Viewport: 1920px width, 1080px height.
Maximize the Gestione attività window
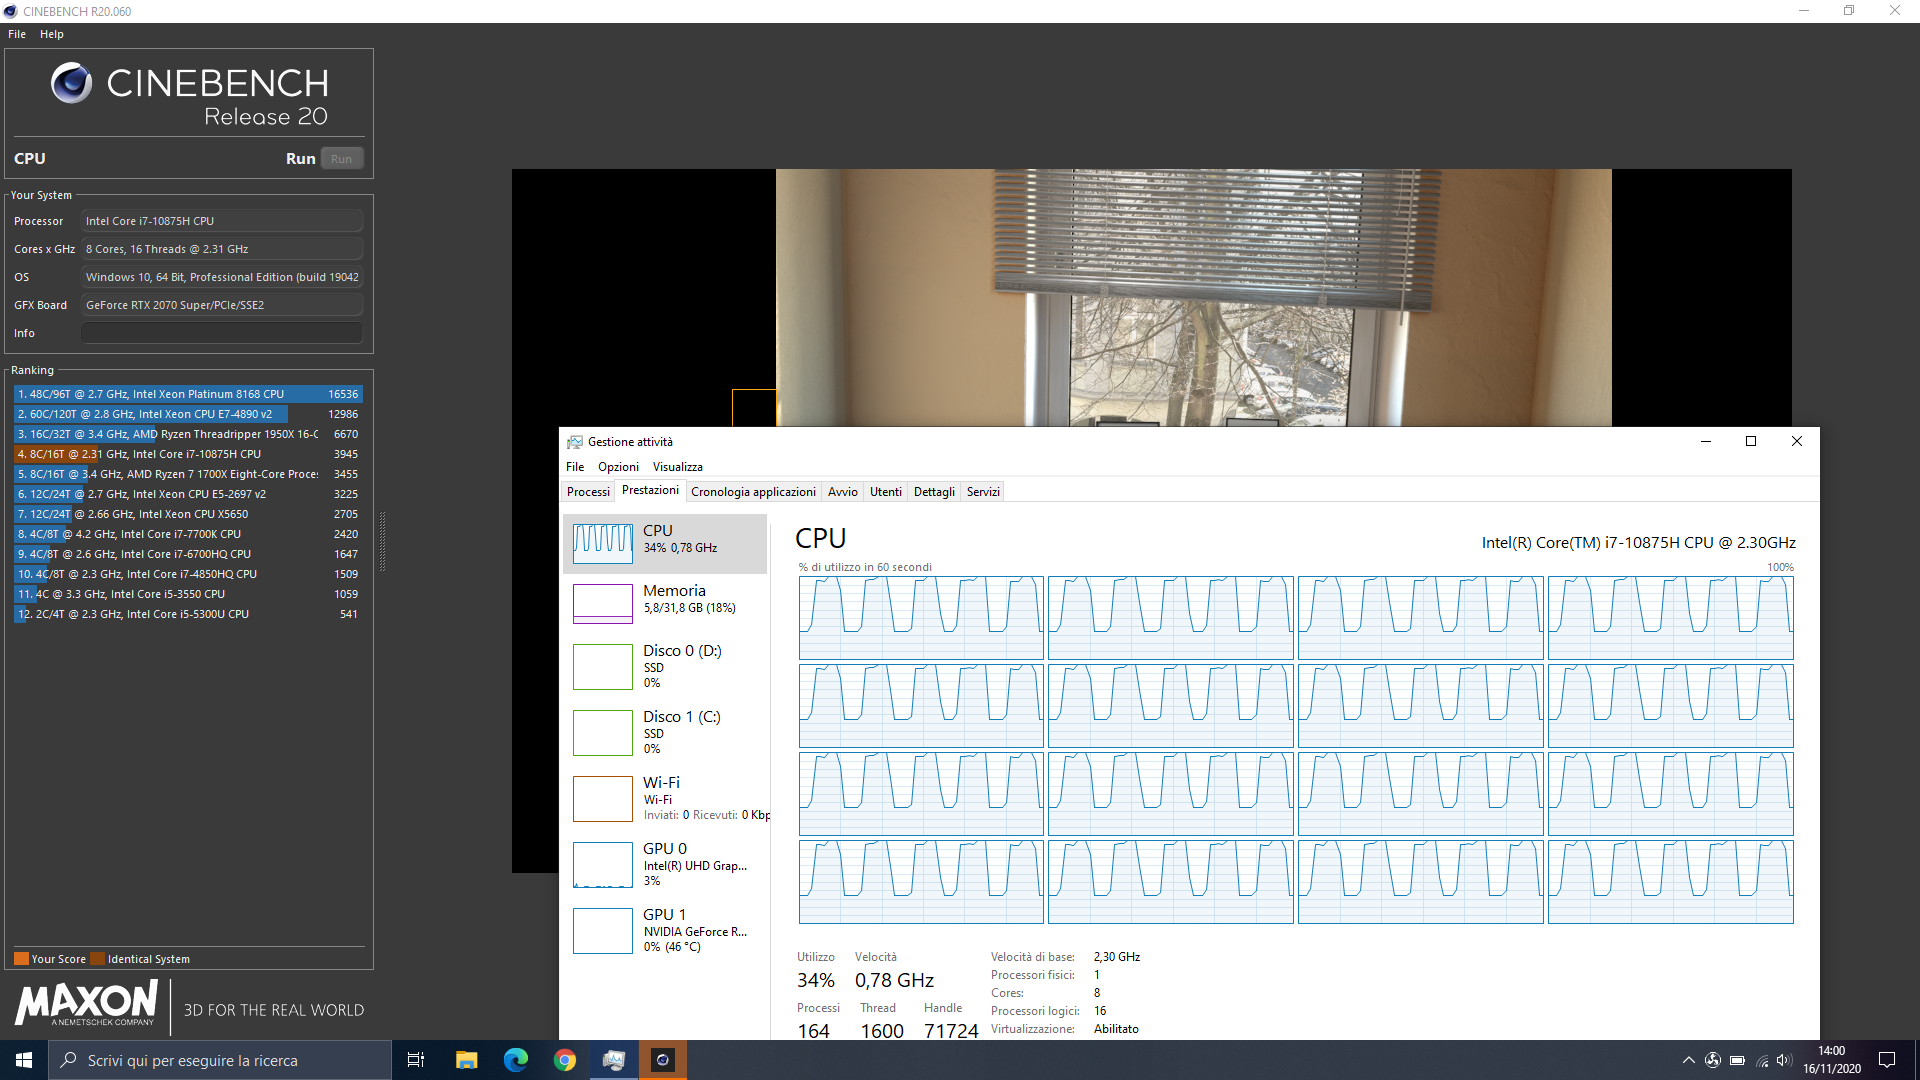(x=1751, y=441)
